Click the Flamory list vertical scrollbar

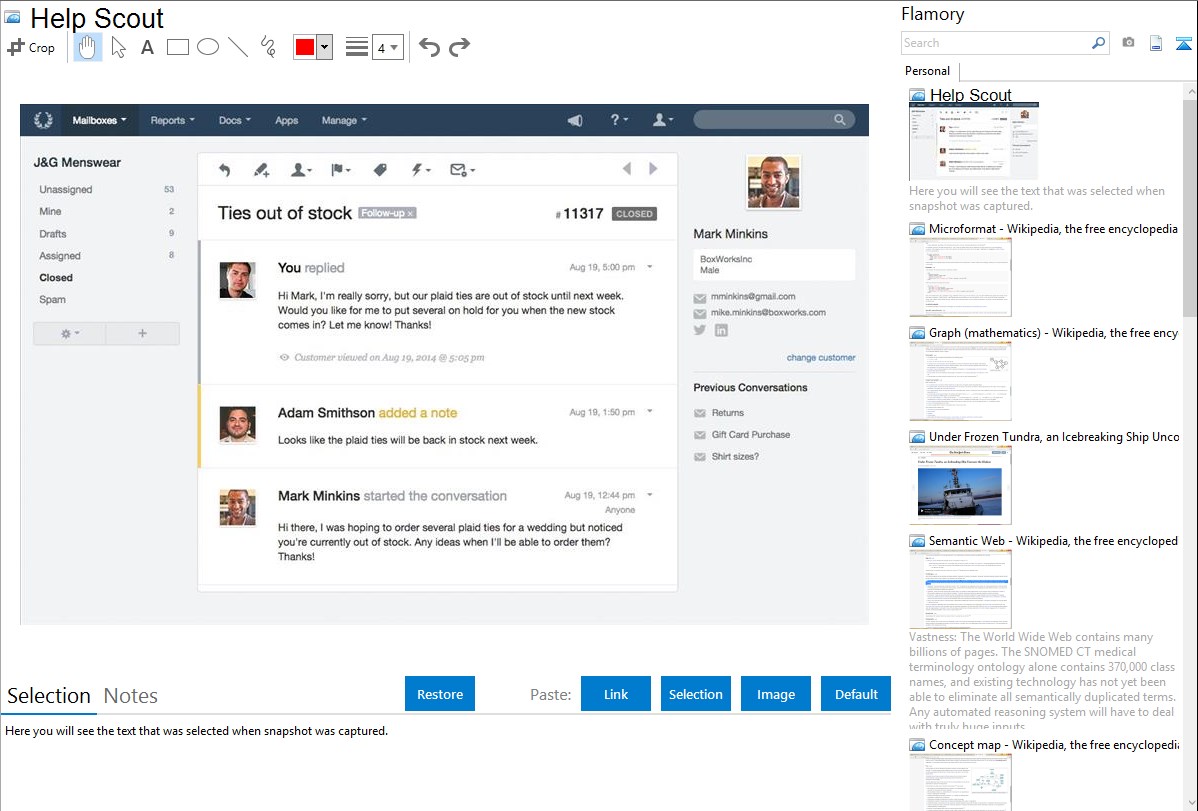pyautogui.click(x=1190, y=207)
